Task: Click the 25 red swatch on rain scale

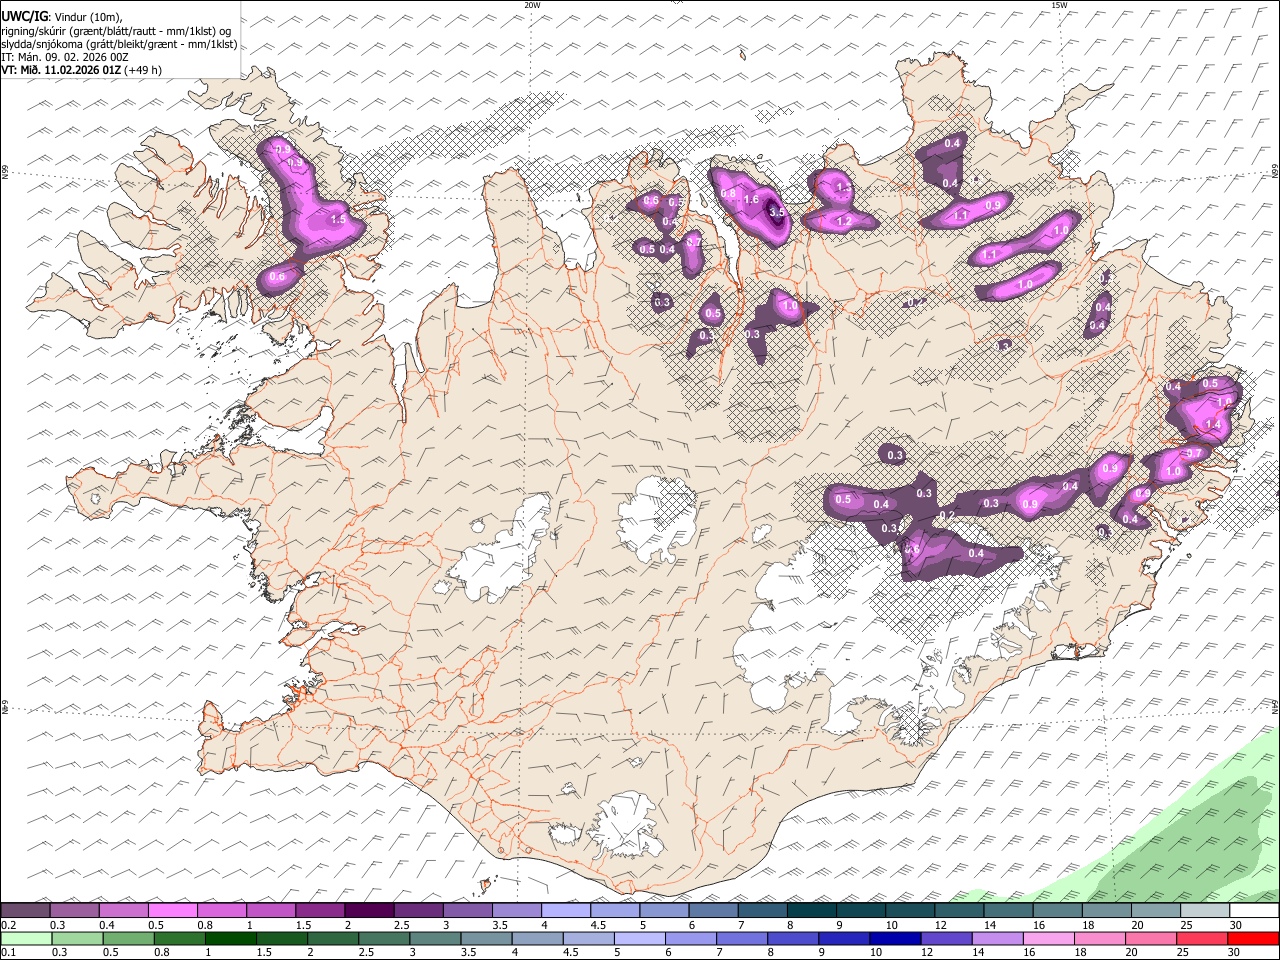Action: (x=1202, y=938)
